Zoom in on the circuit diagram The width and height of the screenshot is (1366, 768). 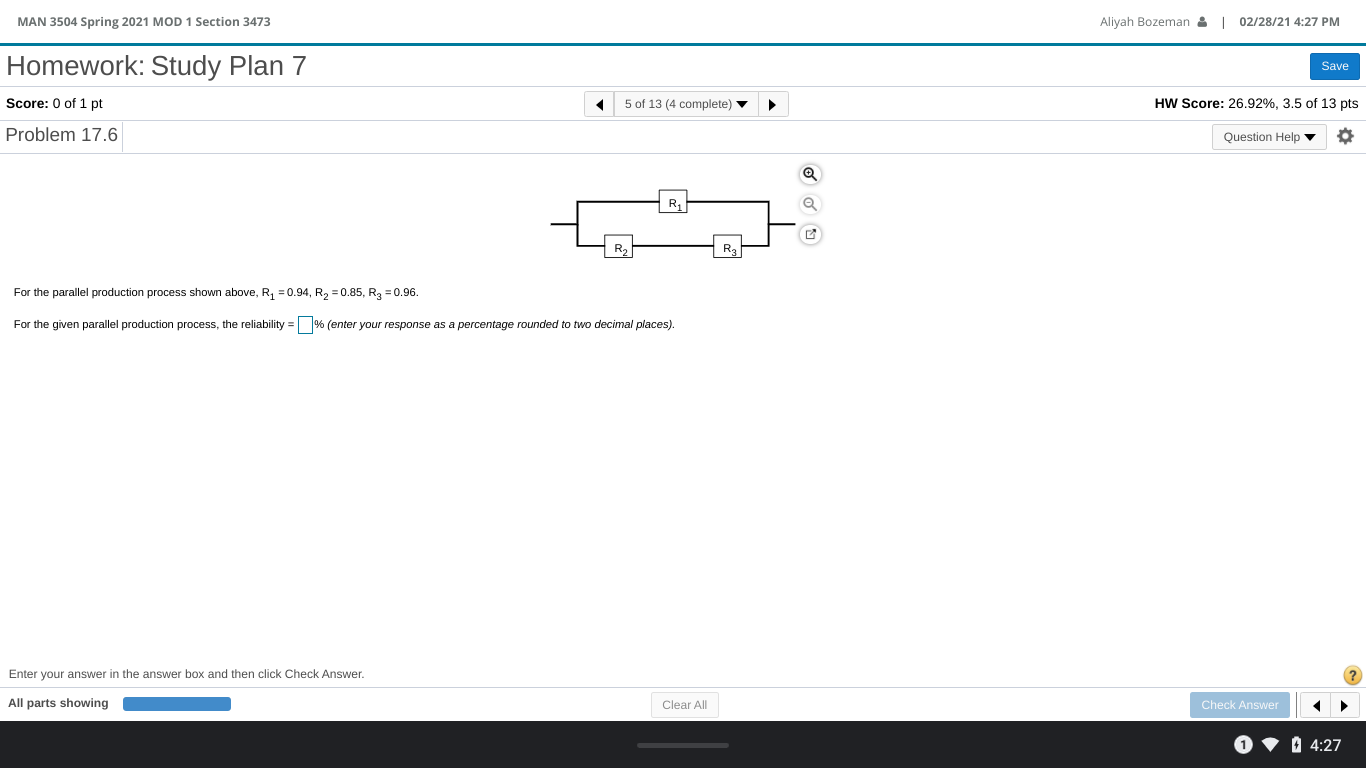pyautogui.click(x=810, y=174)
